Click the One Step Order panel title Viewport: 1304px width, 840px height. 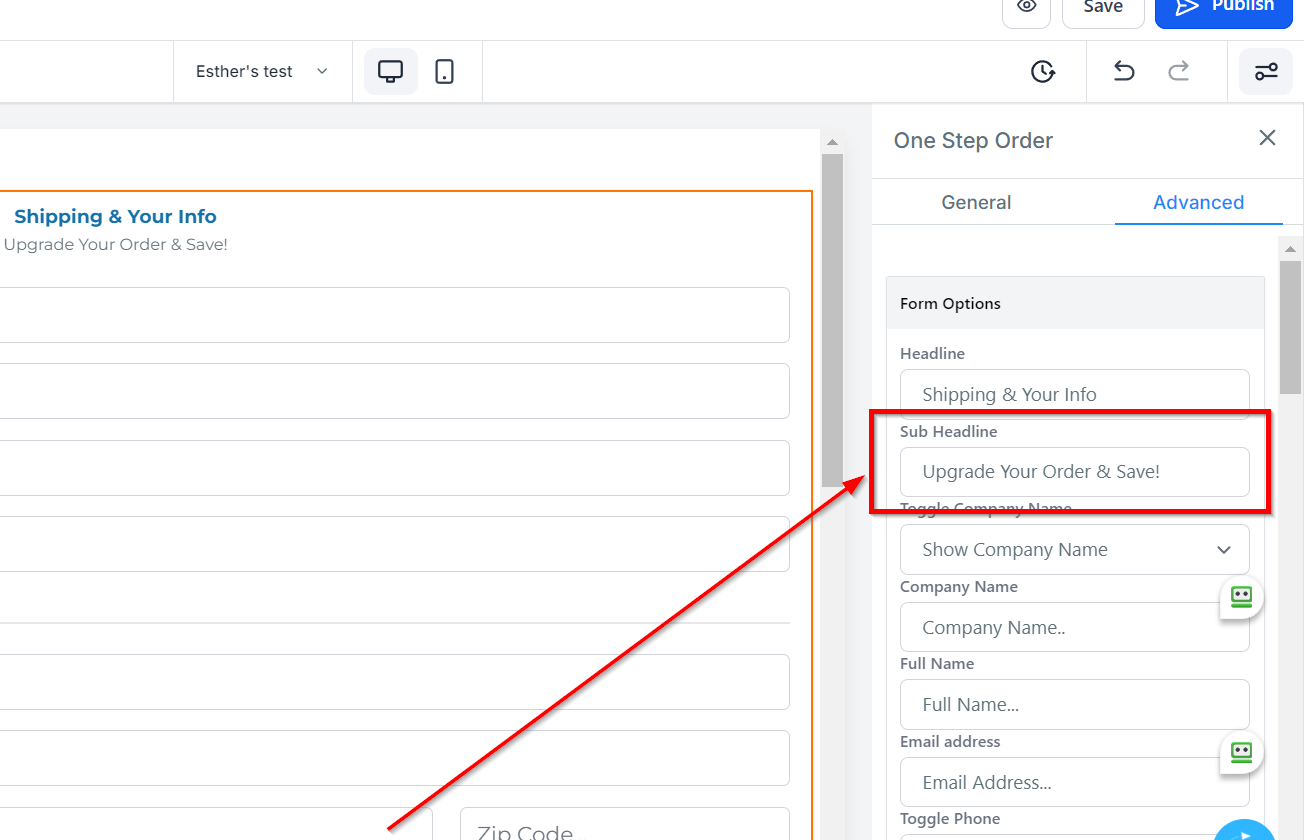(x=973, y=141)
